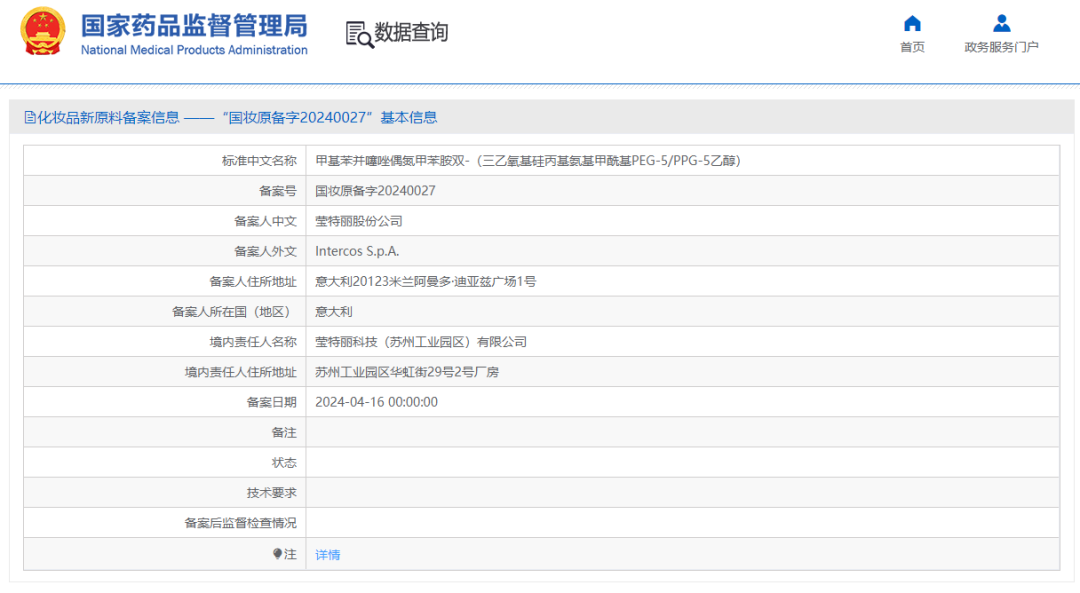Viewport: 1080px width, 593px height.
Task: Click the national emblem logo
Action: 43,31
